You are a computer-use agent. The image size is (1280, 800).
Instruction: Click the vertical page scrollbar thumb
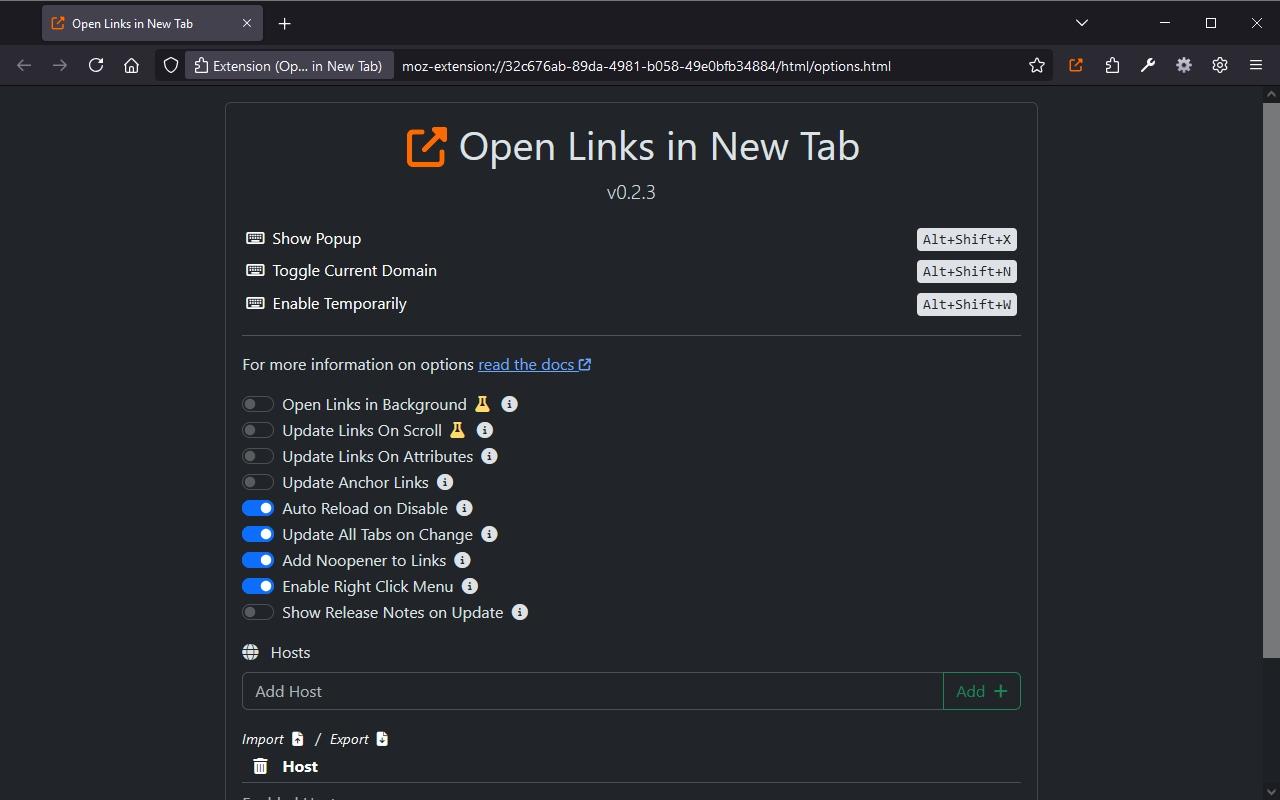pyautogui.click(x=1271, y=380)
